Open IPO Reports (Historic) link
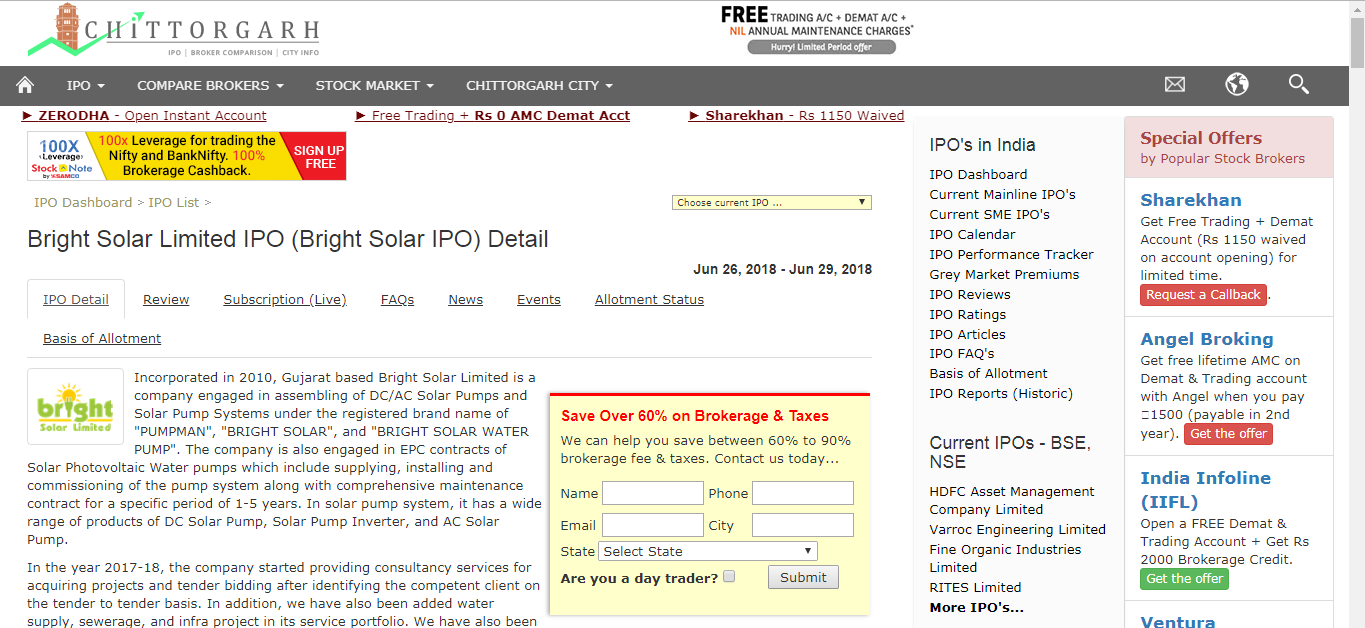Screen dimensions: 1365x628 click(x=1001, y=394)
